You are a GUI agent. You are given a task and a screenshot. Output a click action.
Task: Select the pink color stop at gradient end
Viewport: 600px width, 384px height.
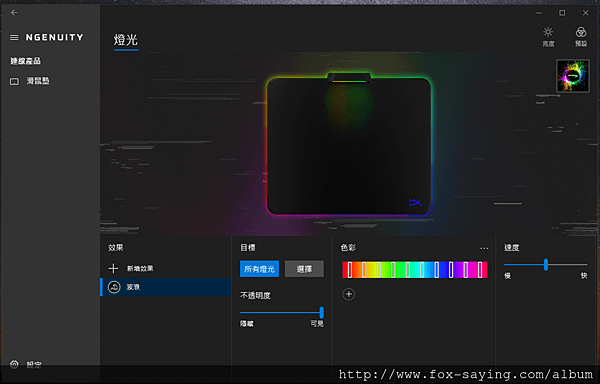480,270
